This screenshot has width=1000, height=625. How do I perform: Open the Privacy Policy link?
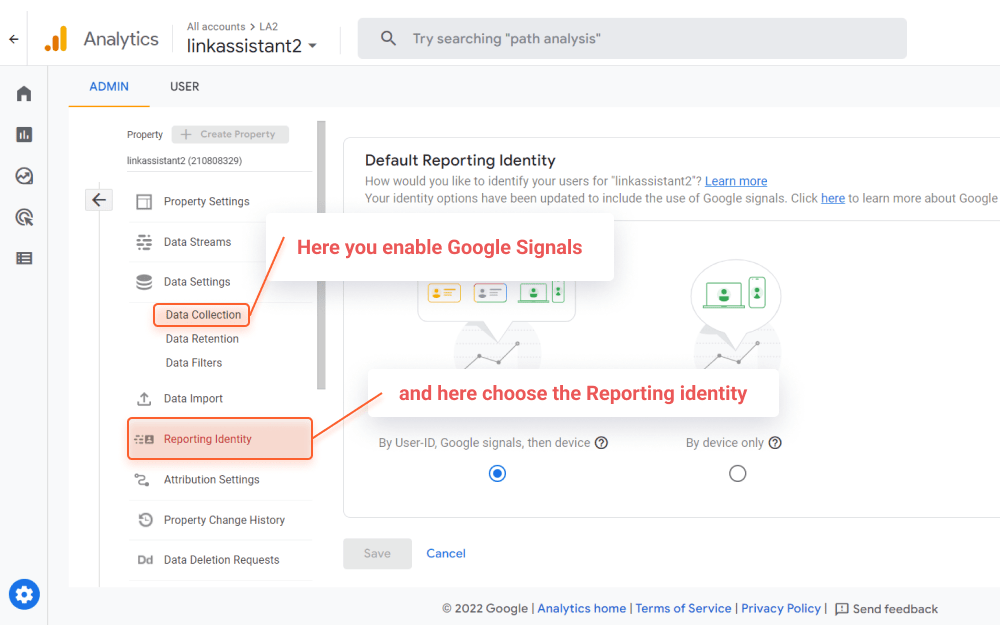pyautogui.click(x=781, y=608)
